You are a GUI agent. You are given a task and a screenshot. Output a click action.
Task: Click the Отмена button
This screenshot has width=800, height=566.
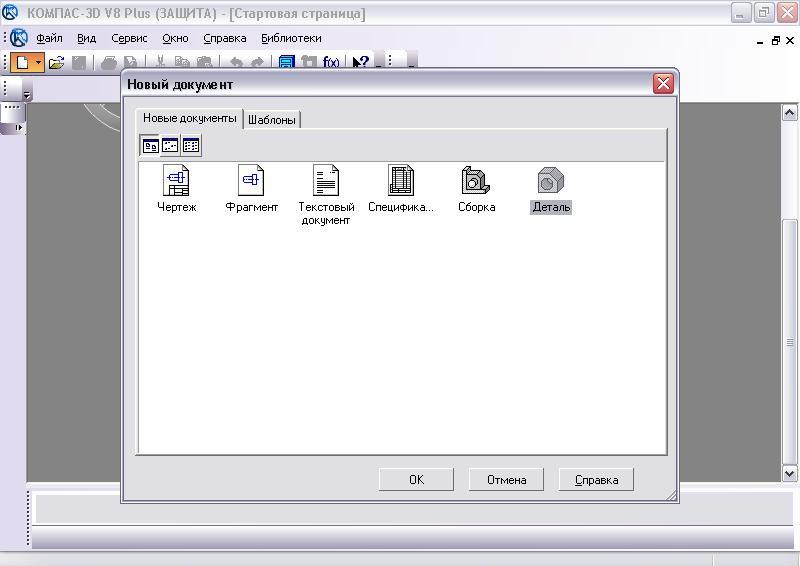506,480
